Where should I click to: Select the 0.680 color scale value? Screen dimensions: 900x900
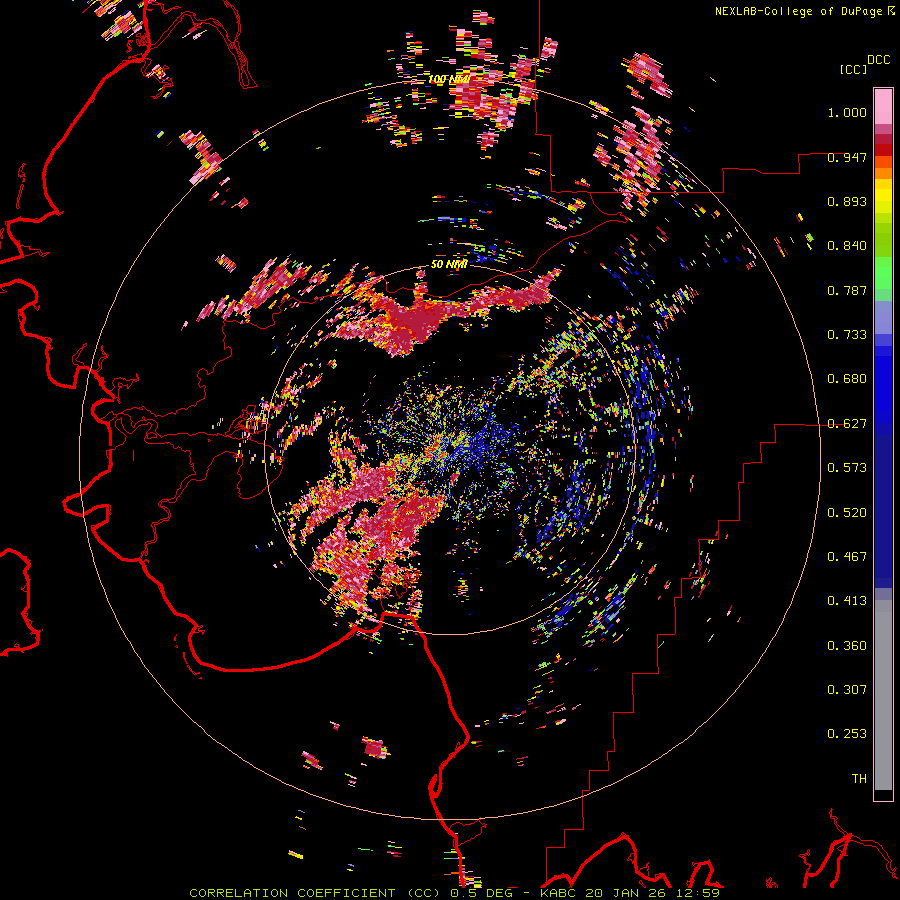coord(847,379)
